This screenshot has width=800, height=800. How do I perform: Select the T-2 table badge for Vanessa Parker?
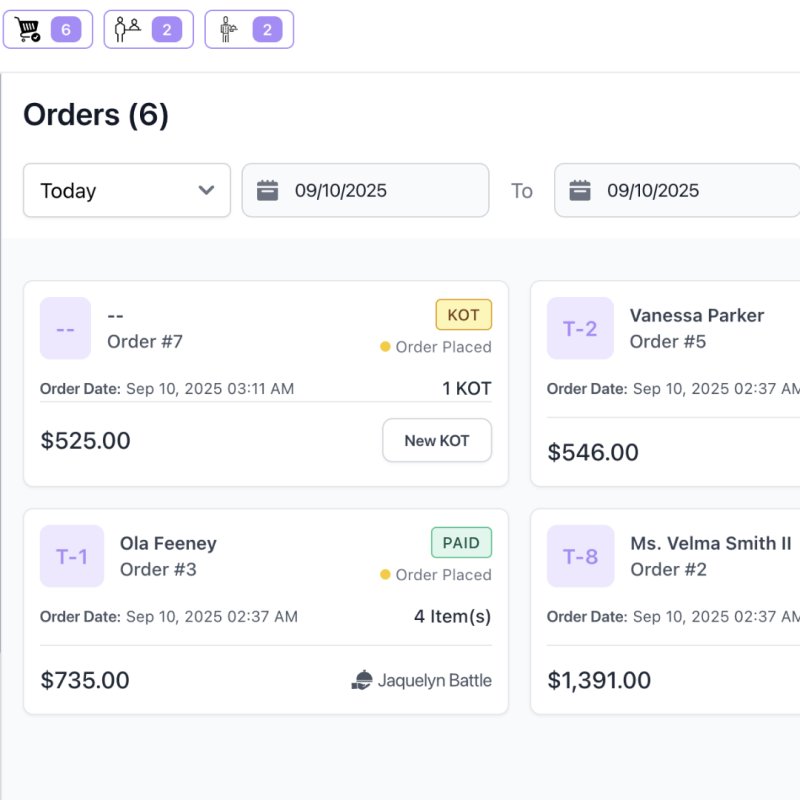pyautogui.click(x=580, y=328)
